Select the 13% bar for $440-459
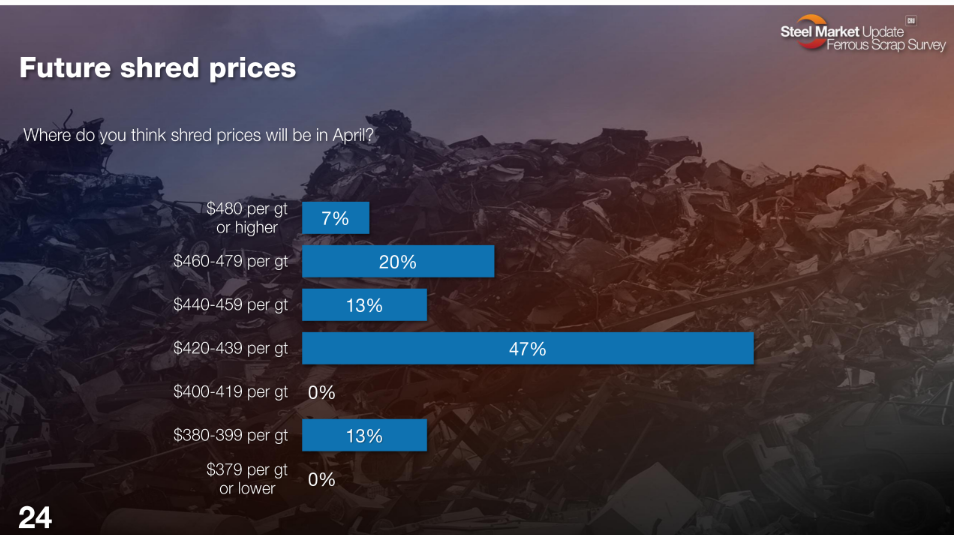Image resolution: width=954 pixels, height=535 pixels. 364,305
